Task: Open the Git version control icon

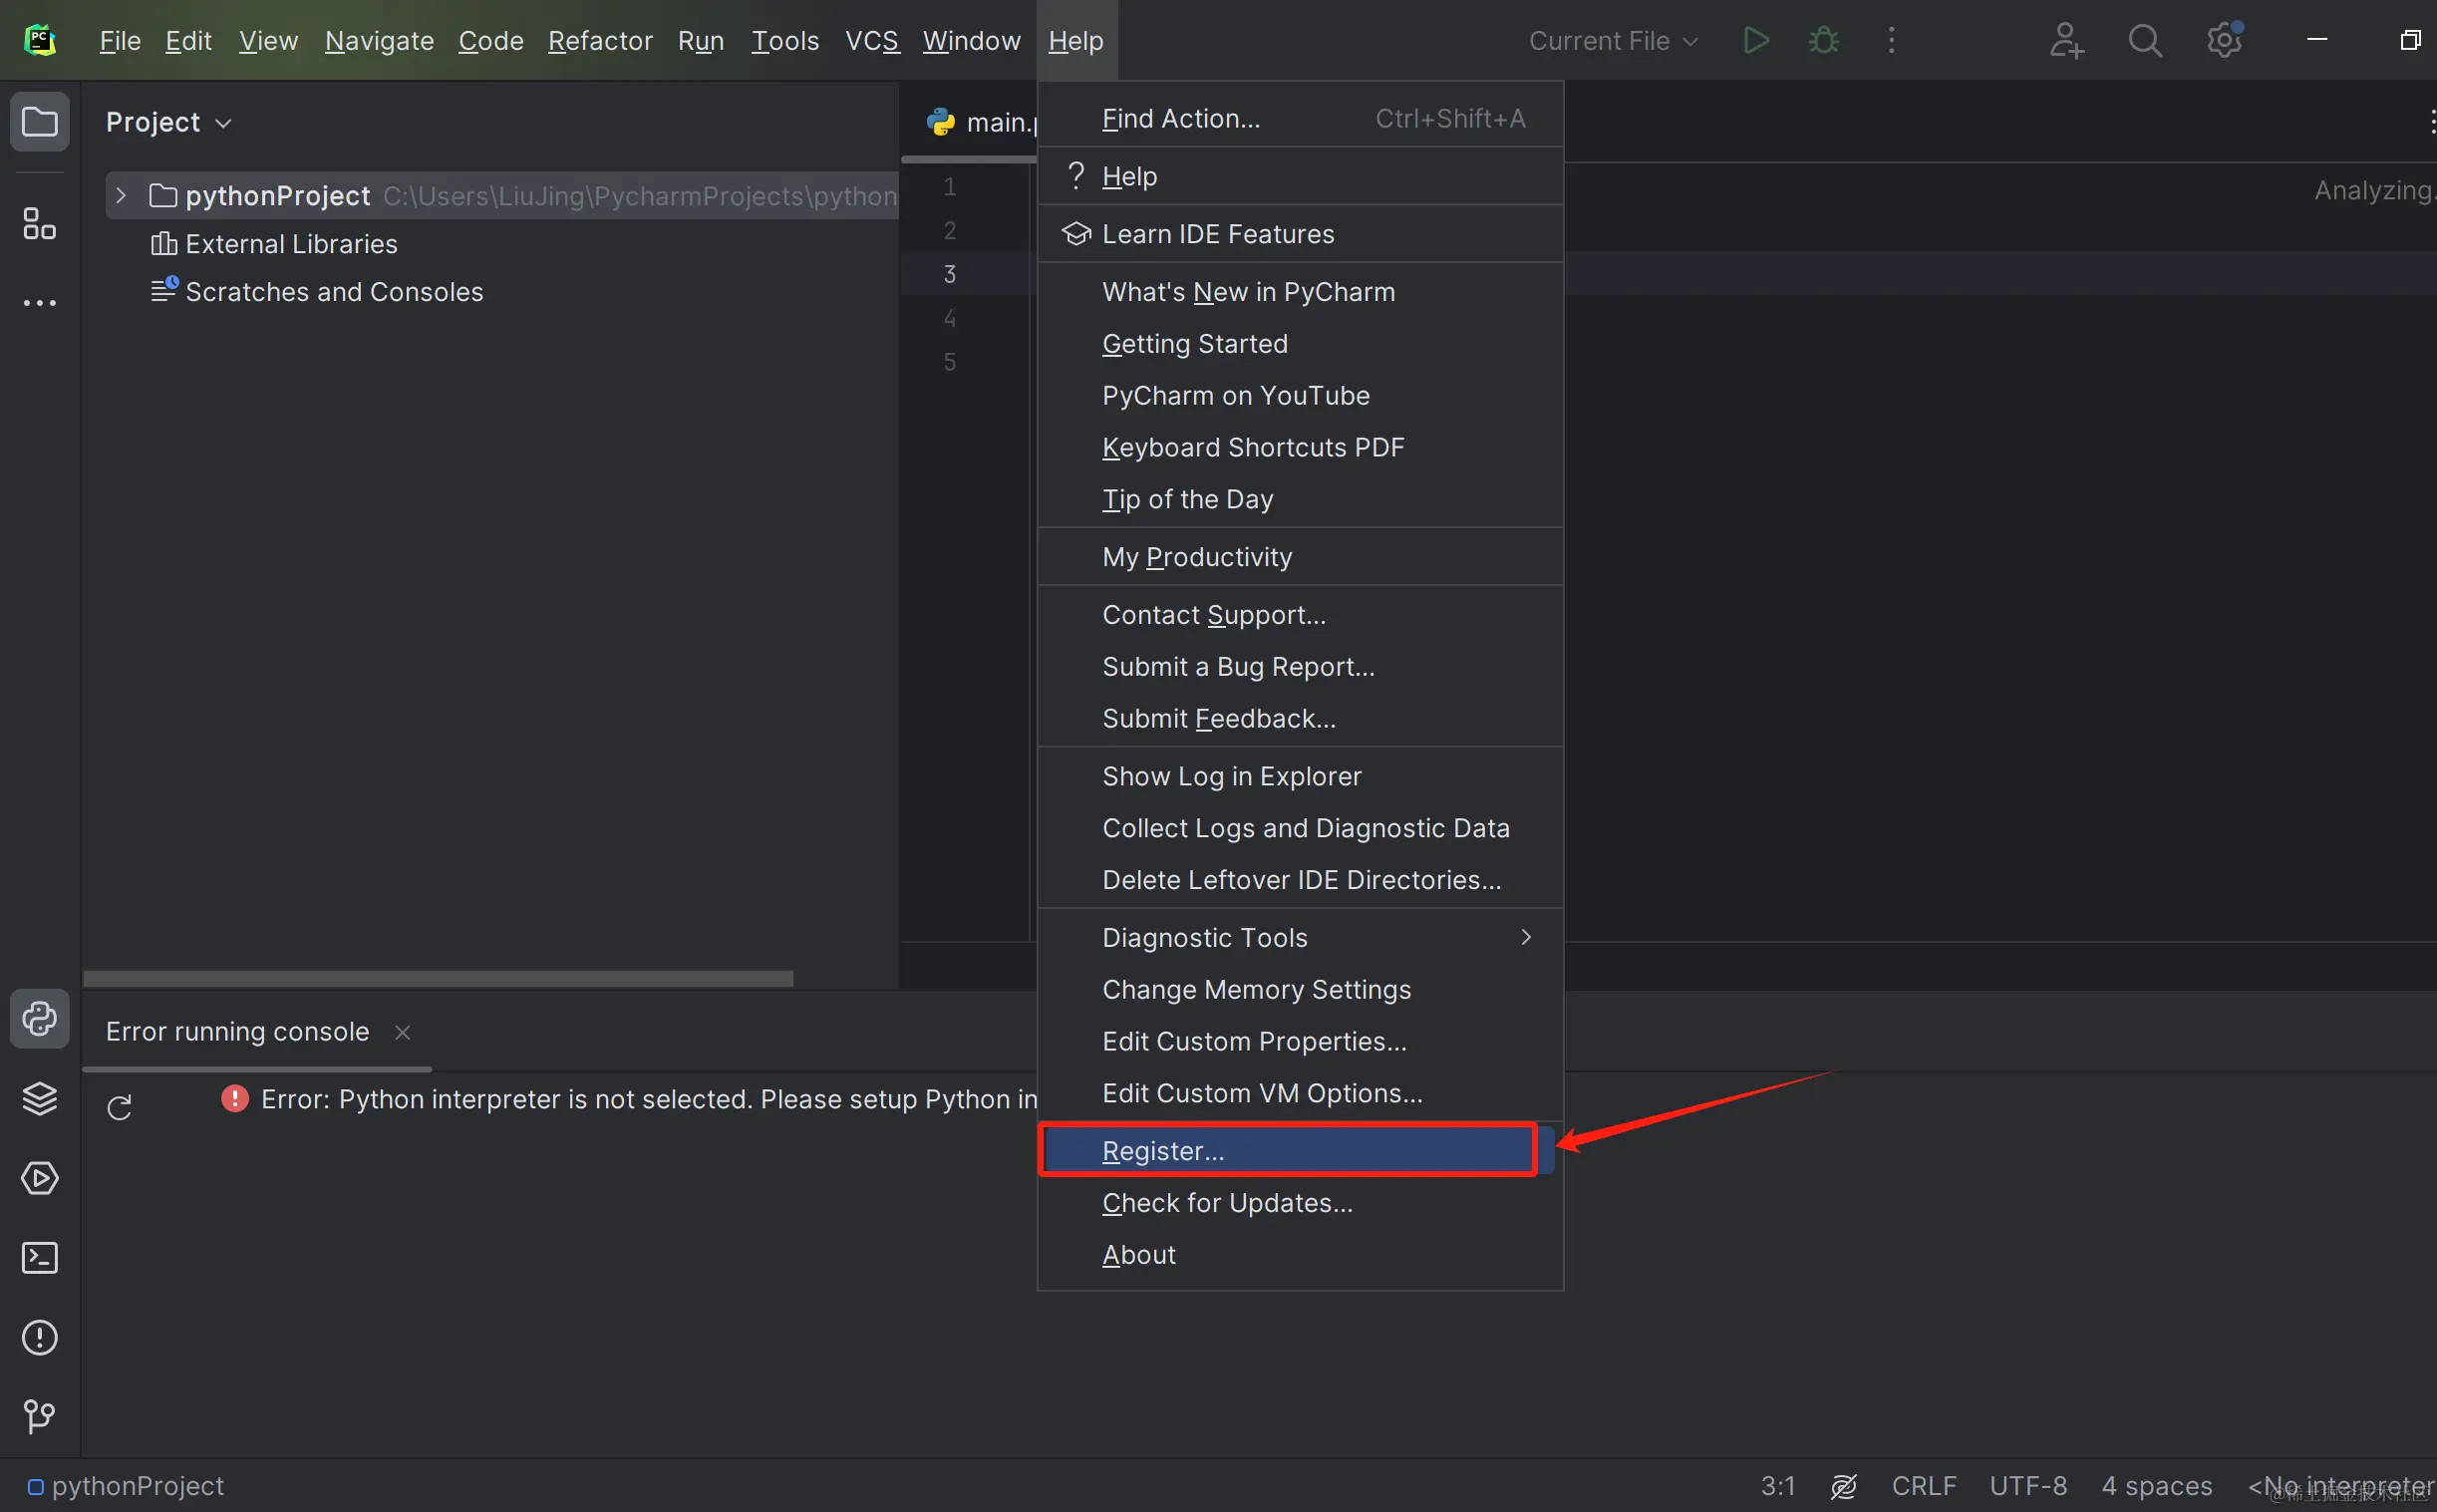Action: click(39, 1416)
